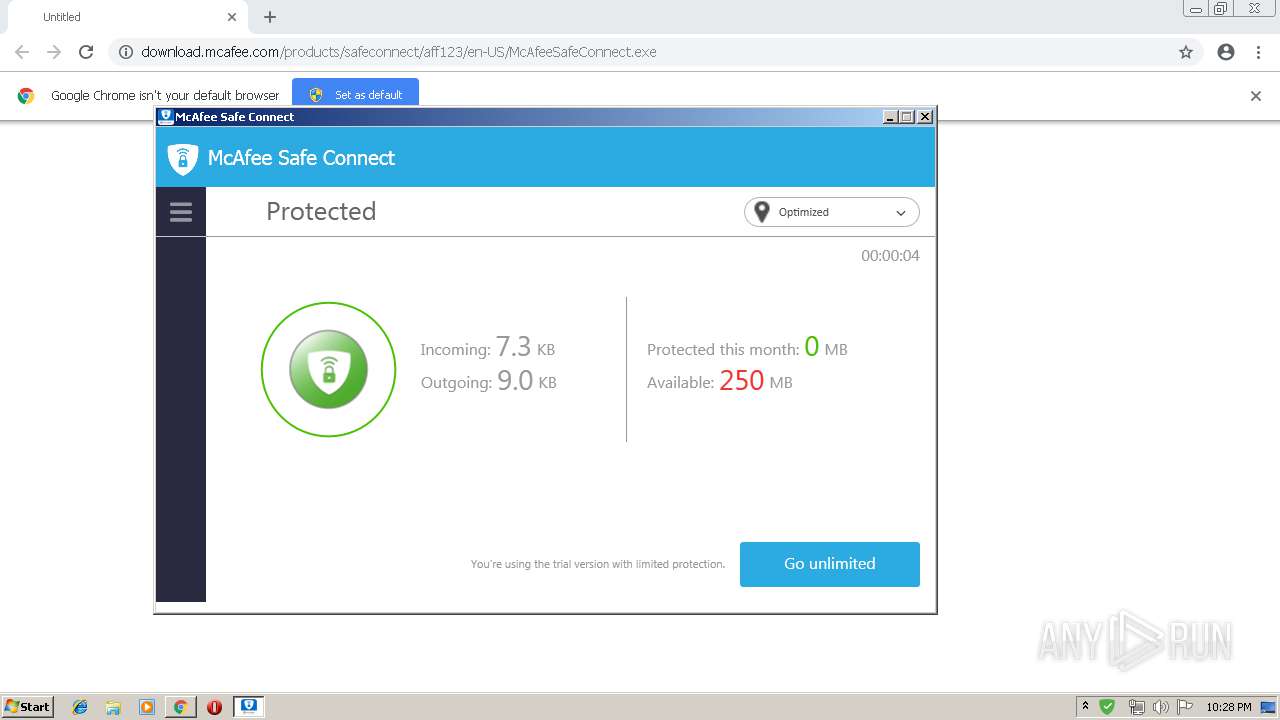Open the Opera icon in taskbar
The image size is (1280, 720).
tap(214, 707)
